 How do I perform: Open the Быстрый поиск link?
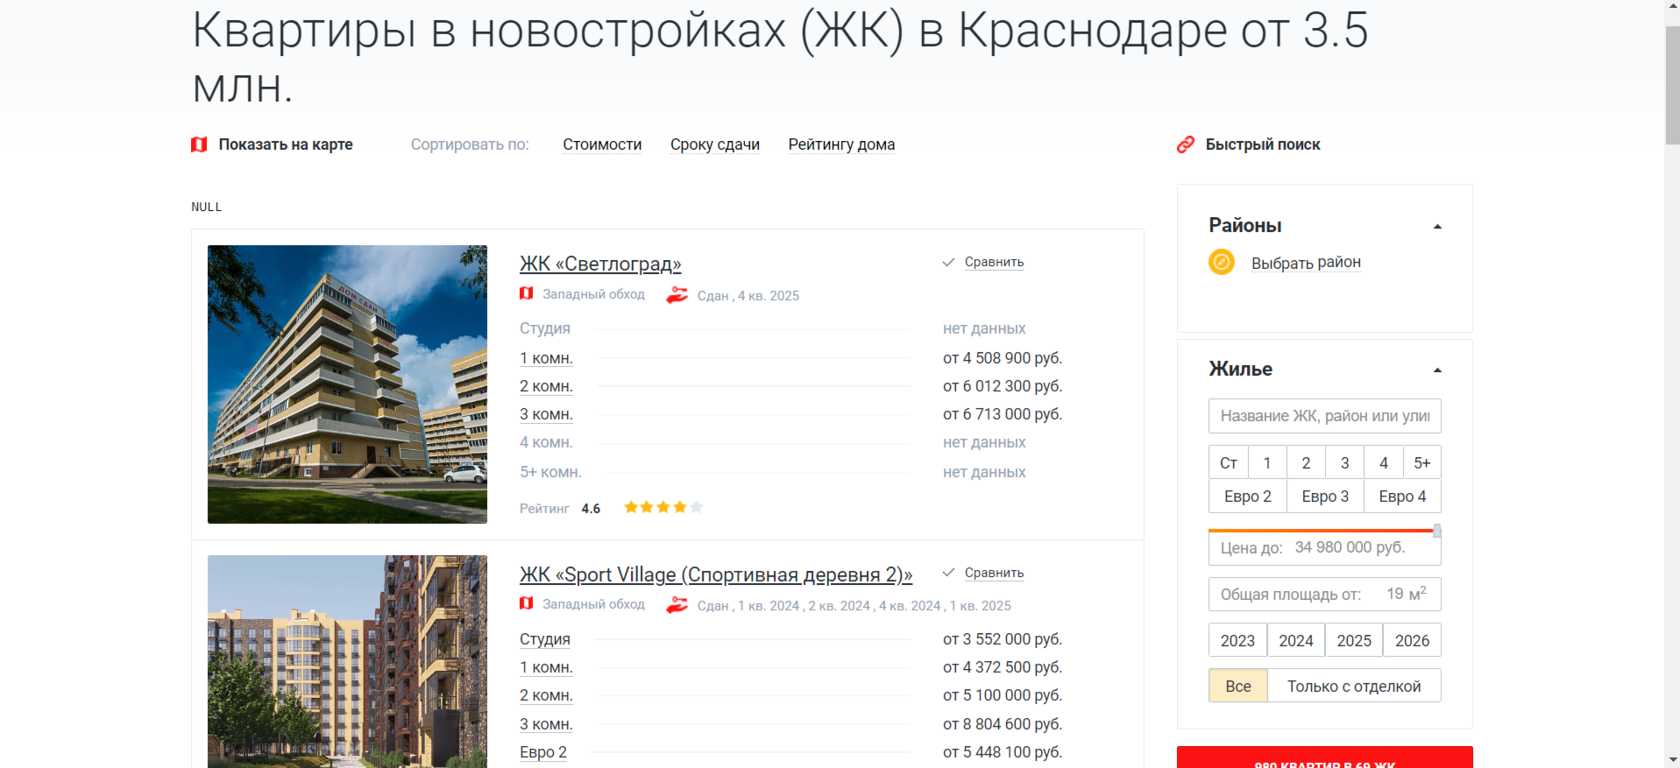pos(1263,145)
